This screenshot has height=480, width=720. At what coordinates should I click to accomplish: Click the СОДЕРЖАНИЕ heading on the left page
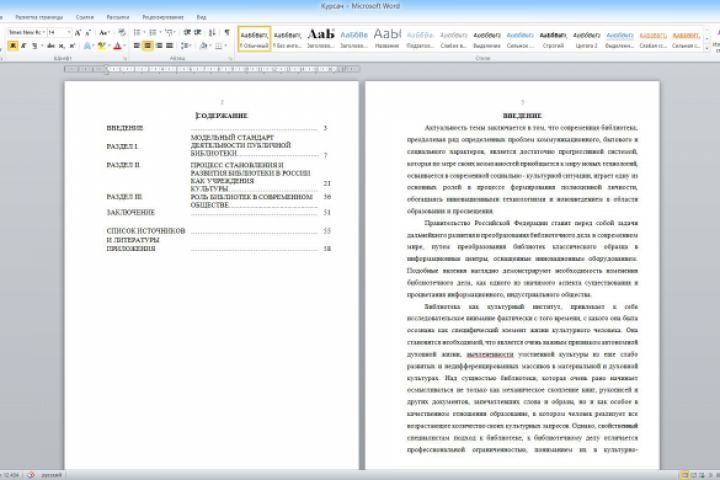click(221, 116)
